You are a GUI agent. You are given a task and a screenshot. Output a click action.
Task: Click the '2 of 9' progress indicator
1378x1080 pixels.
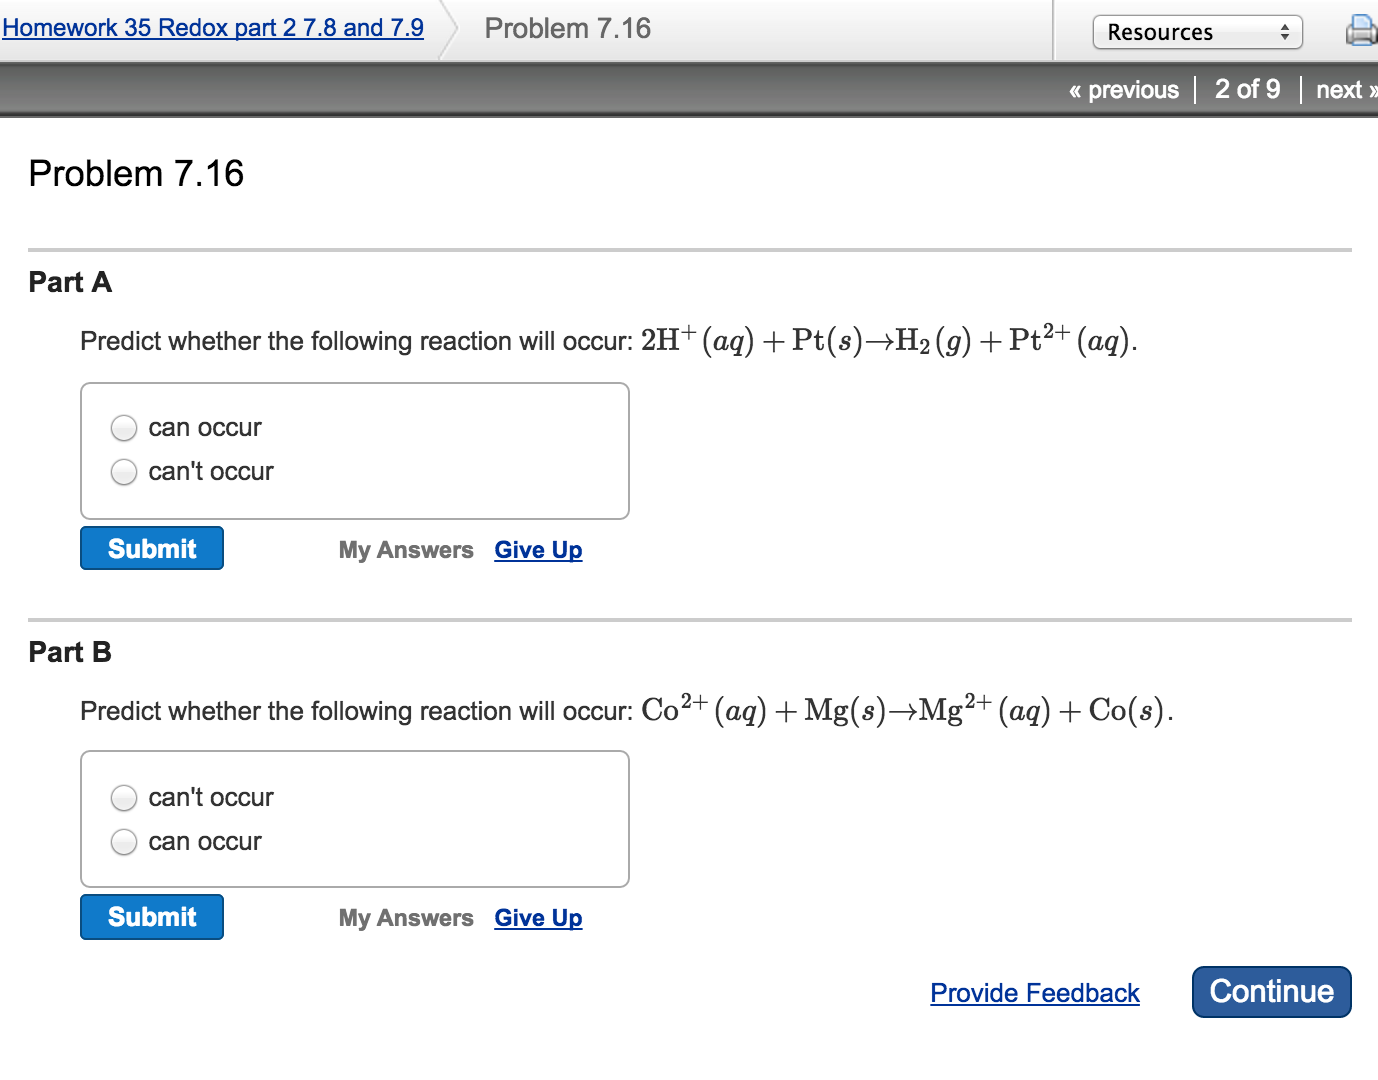point(1247,89)
